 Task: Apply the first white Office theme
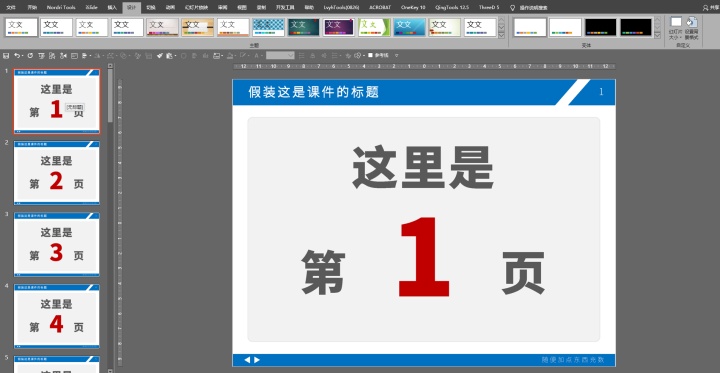(21, 27)
